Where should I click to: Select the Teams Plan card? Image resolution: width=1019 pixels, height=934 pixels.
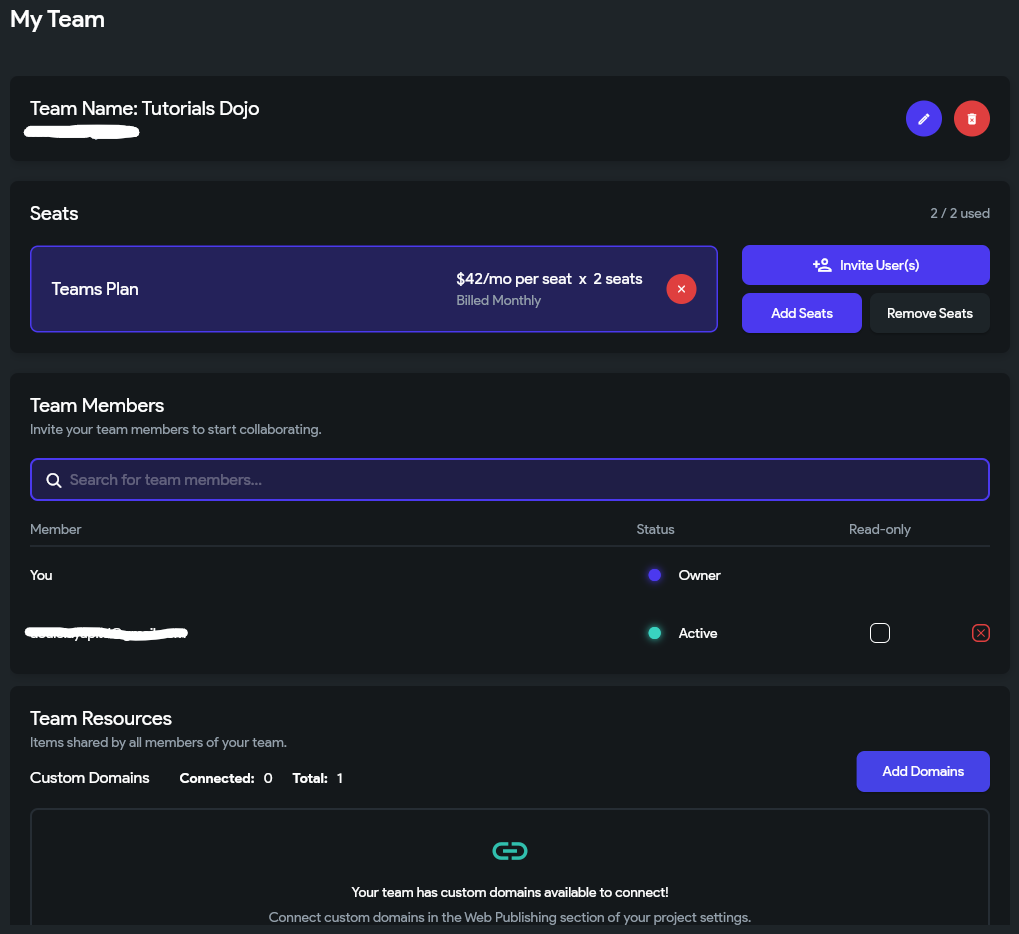[250, 289]
